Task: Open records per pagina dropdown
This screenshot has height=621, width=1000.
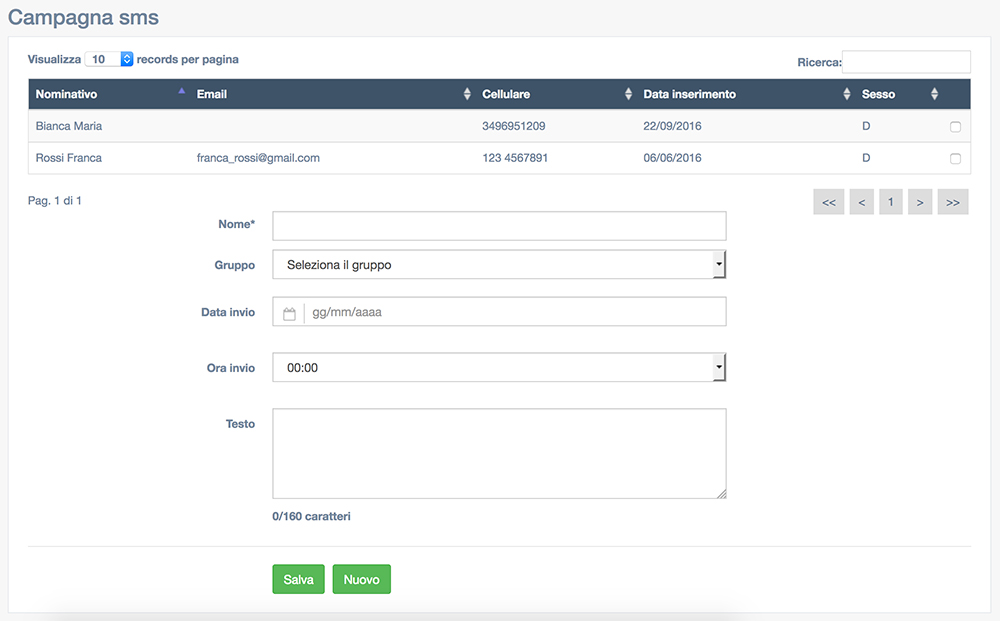Action: click(x=109, y=59)
